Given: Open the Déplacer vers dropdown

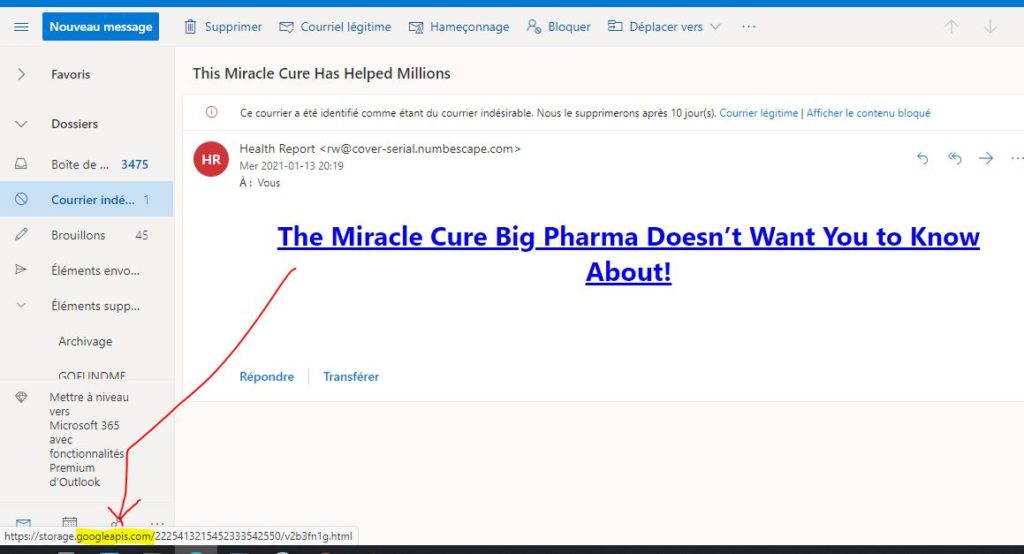Looking at the screenshot, I should (664, 27).
